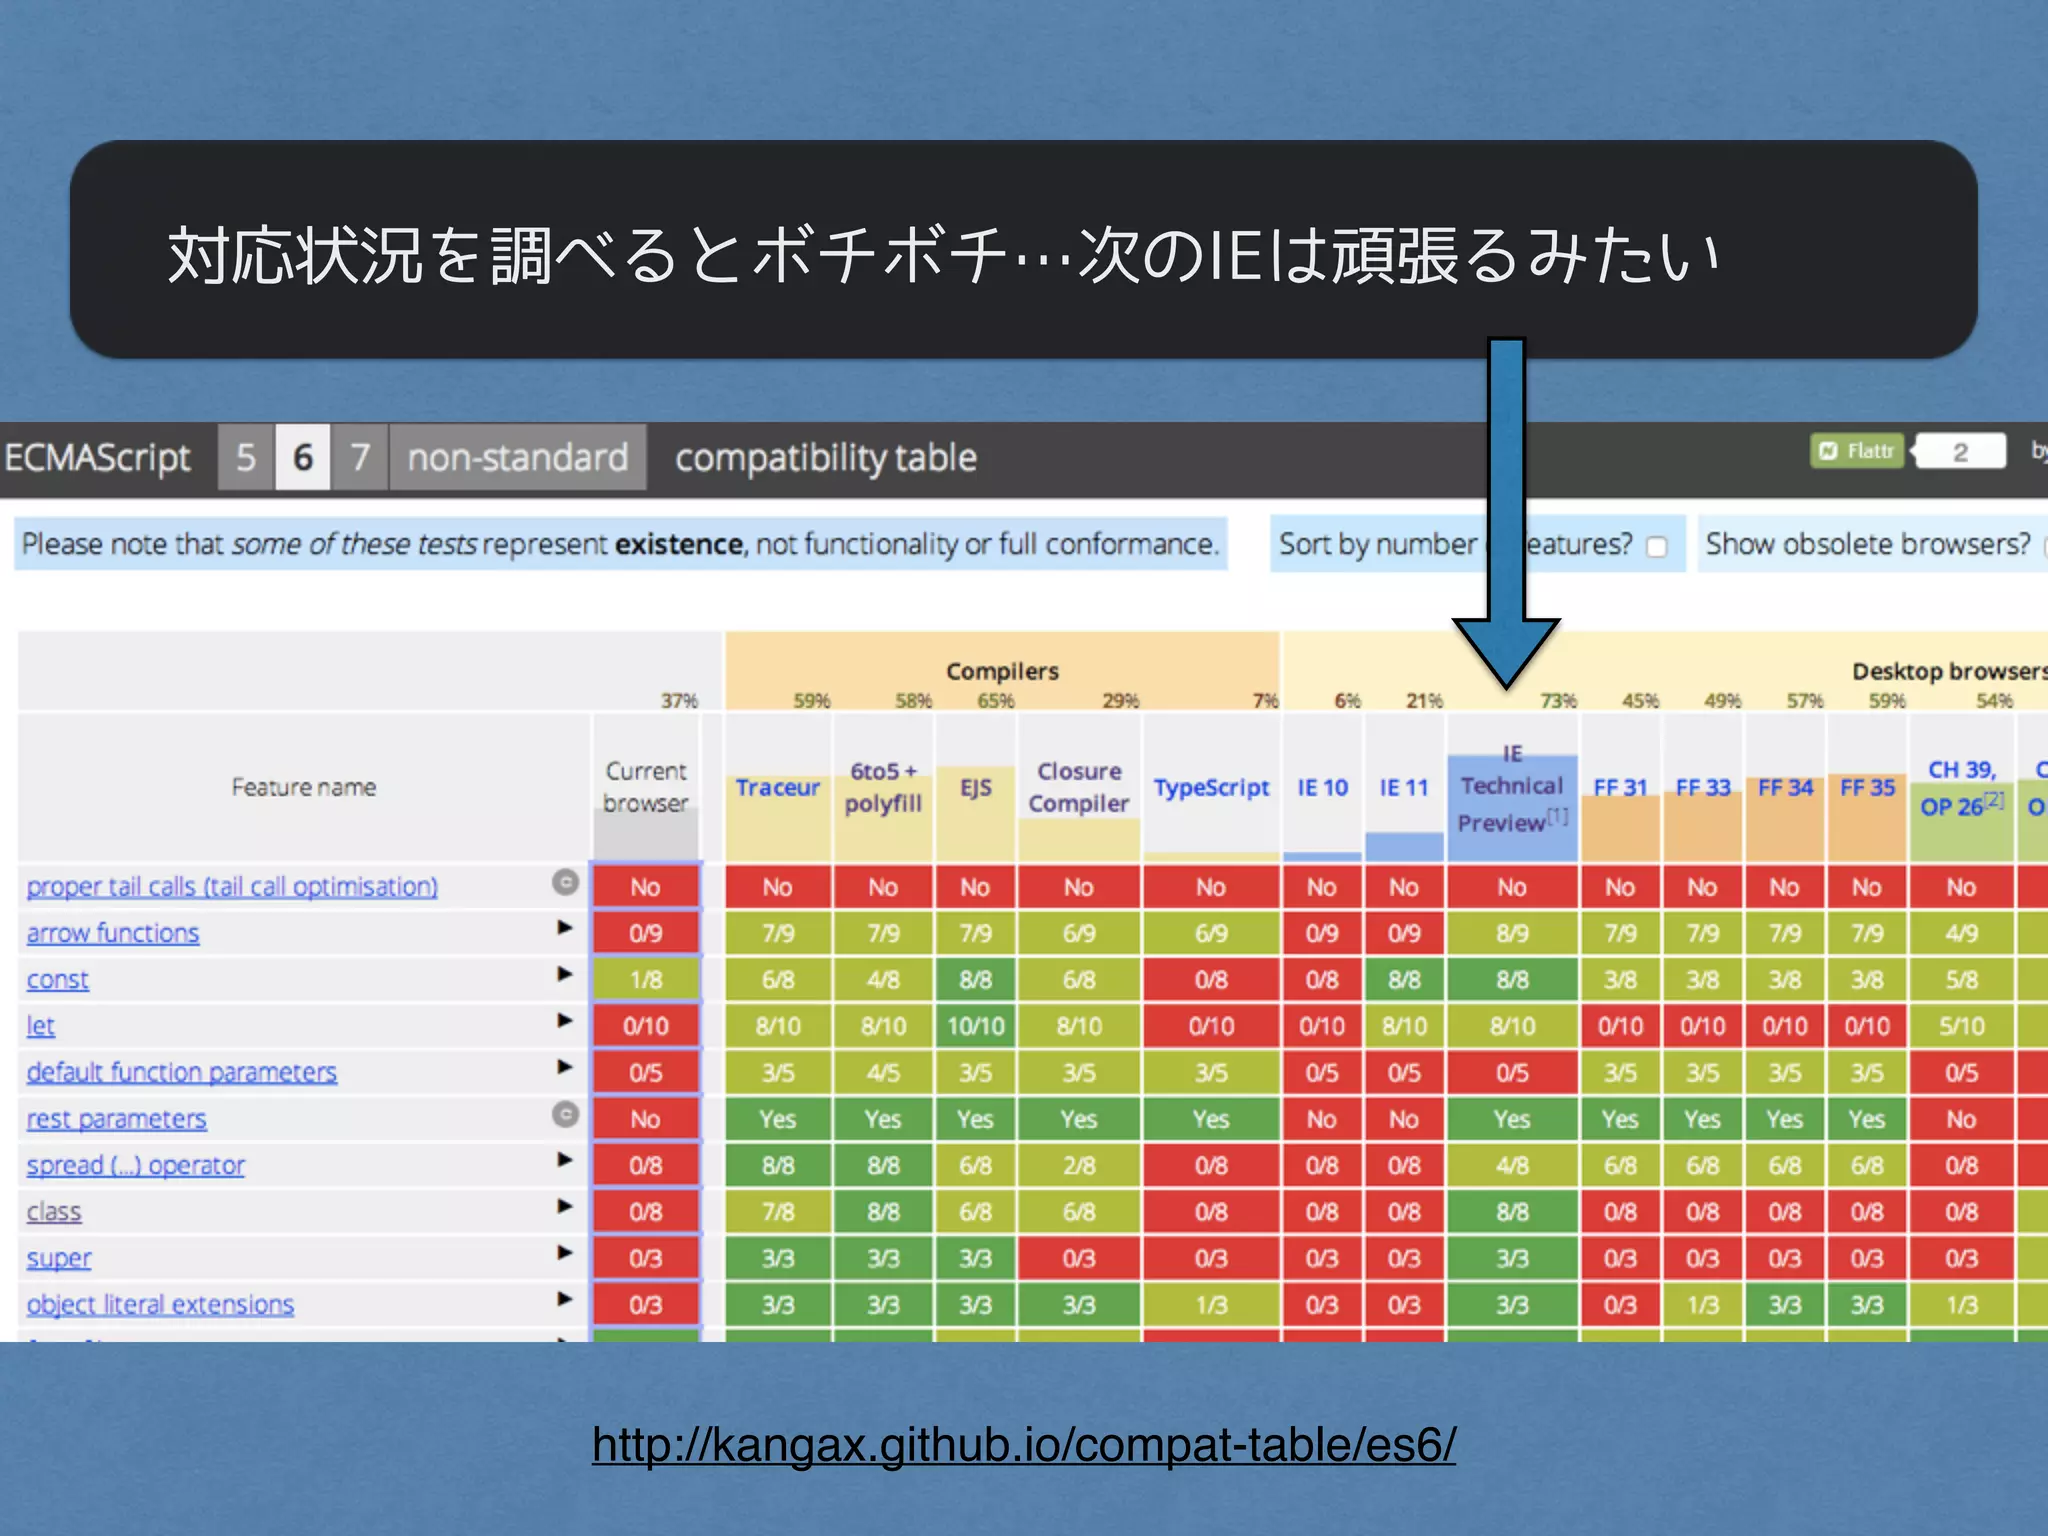Viewport: 2048px width, 1536px height.
Task: Click the 6to5 + polyfill column header
Action: point(883,788)
